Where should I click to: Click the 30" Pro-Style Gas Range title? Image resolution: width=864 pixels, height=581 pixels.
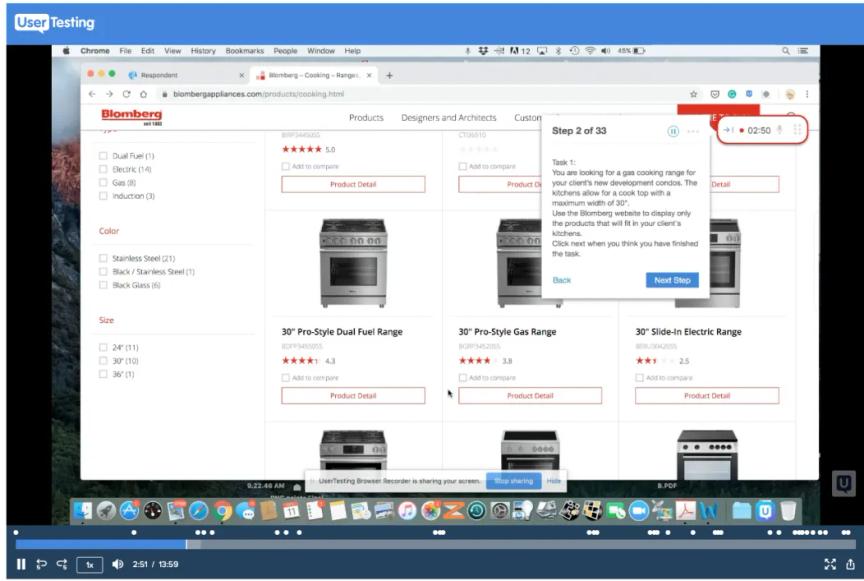pos(507,332)
